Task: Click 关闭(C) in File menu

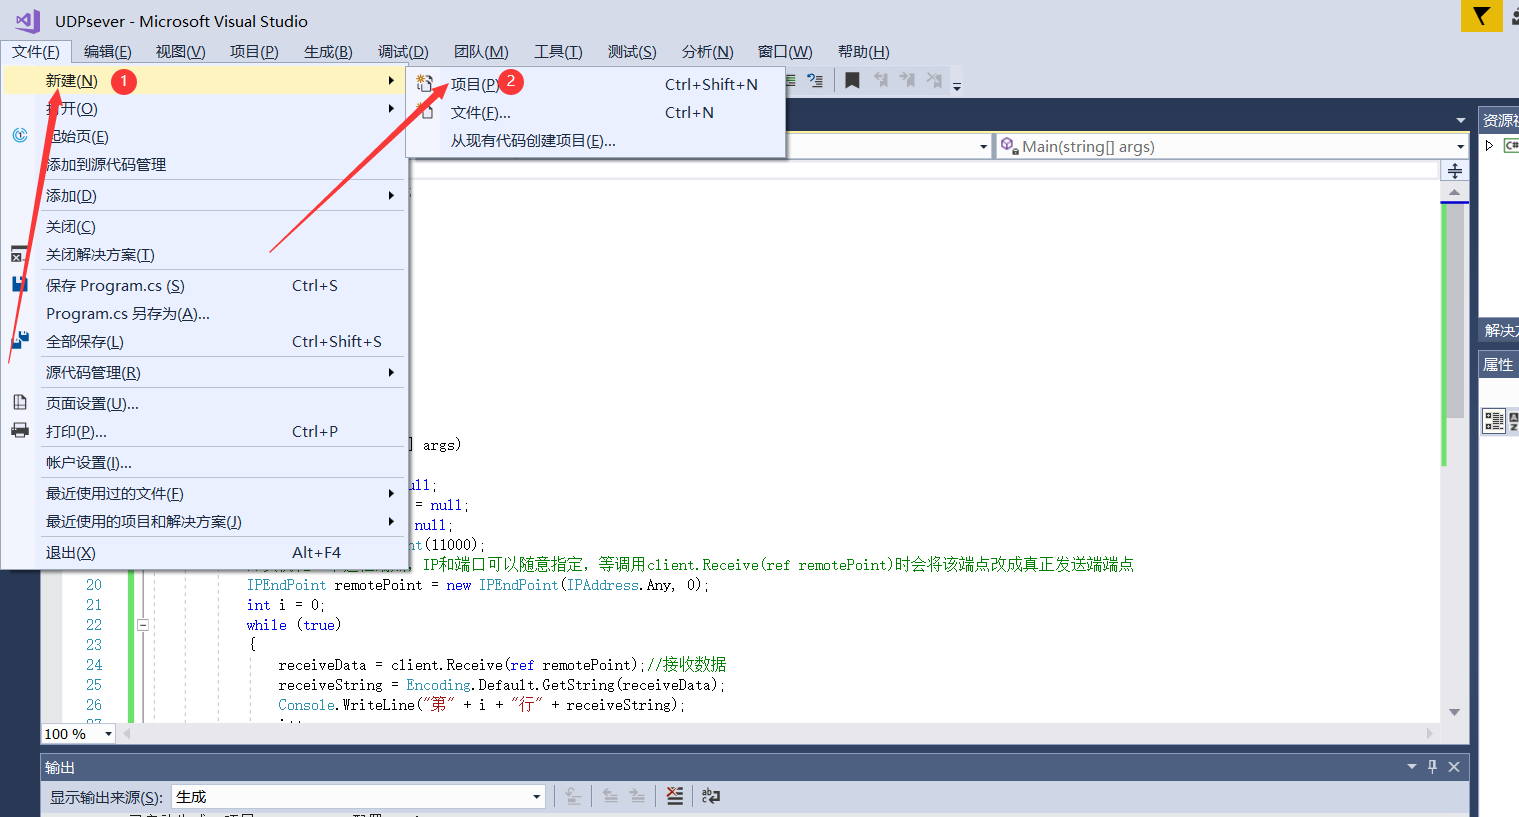Action: pos(203,226)
